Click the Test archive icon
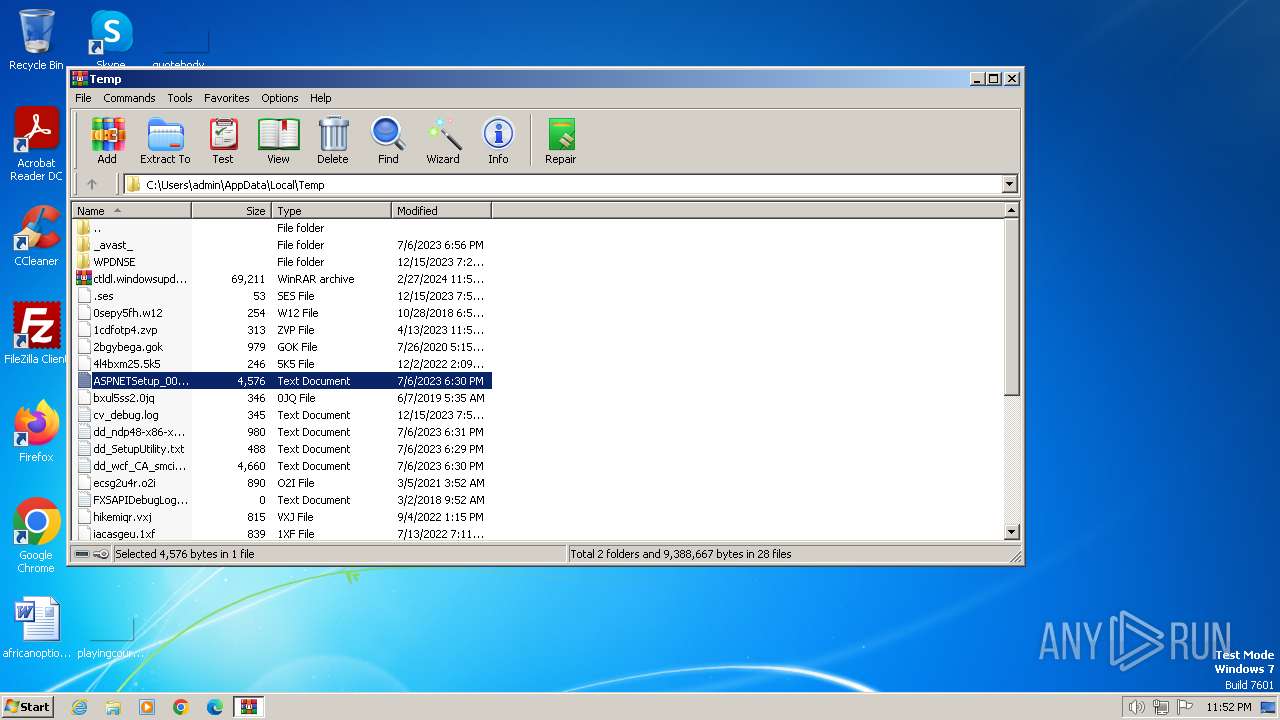The image size is (1280, 720). pos(223,140)
